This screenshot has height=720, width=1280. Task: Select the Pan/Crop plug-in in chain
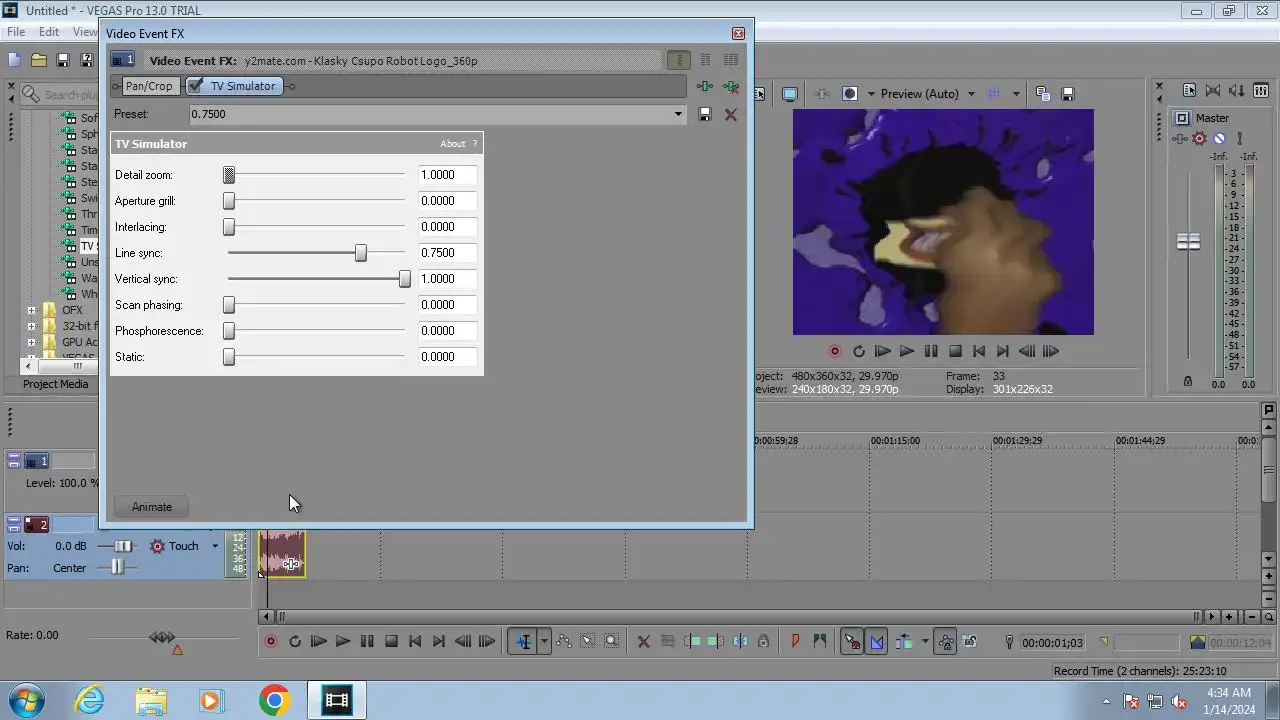pos(149,86)
